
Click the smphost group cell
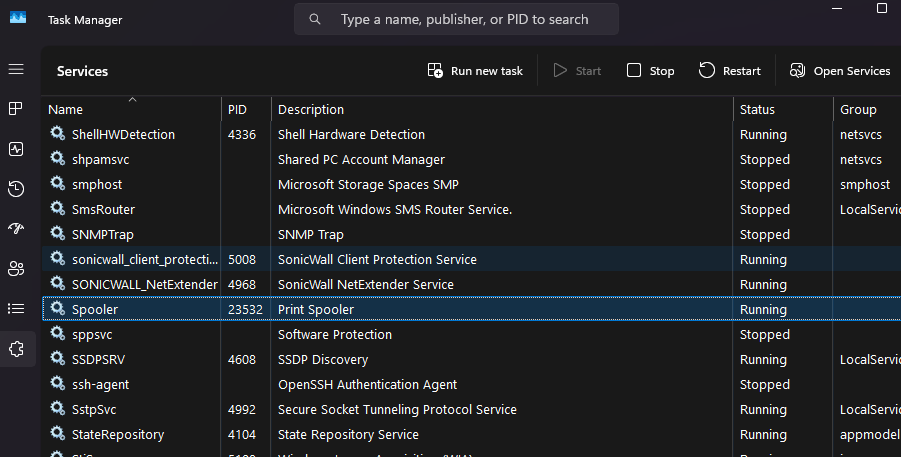point(865,185)
